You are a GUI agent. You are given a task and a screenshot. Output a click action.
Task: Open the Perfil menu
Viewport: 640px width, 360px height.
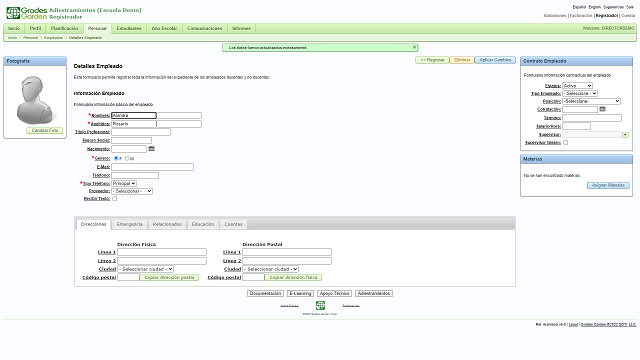click(x=35, y=28)
